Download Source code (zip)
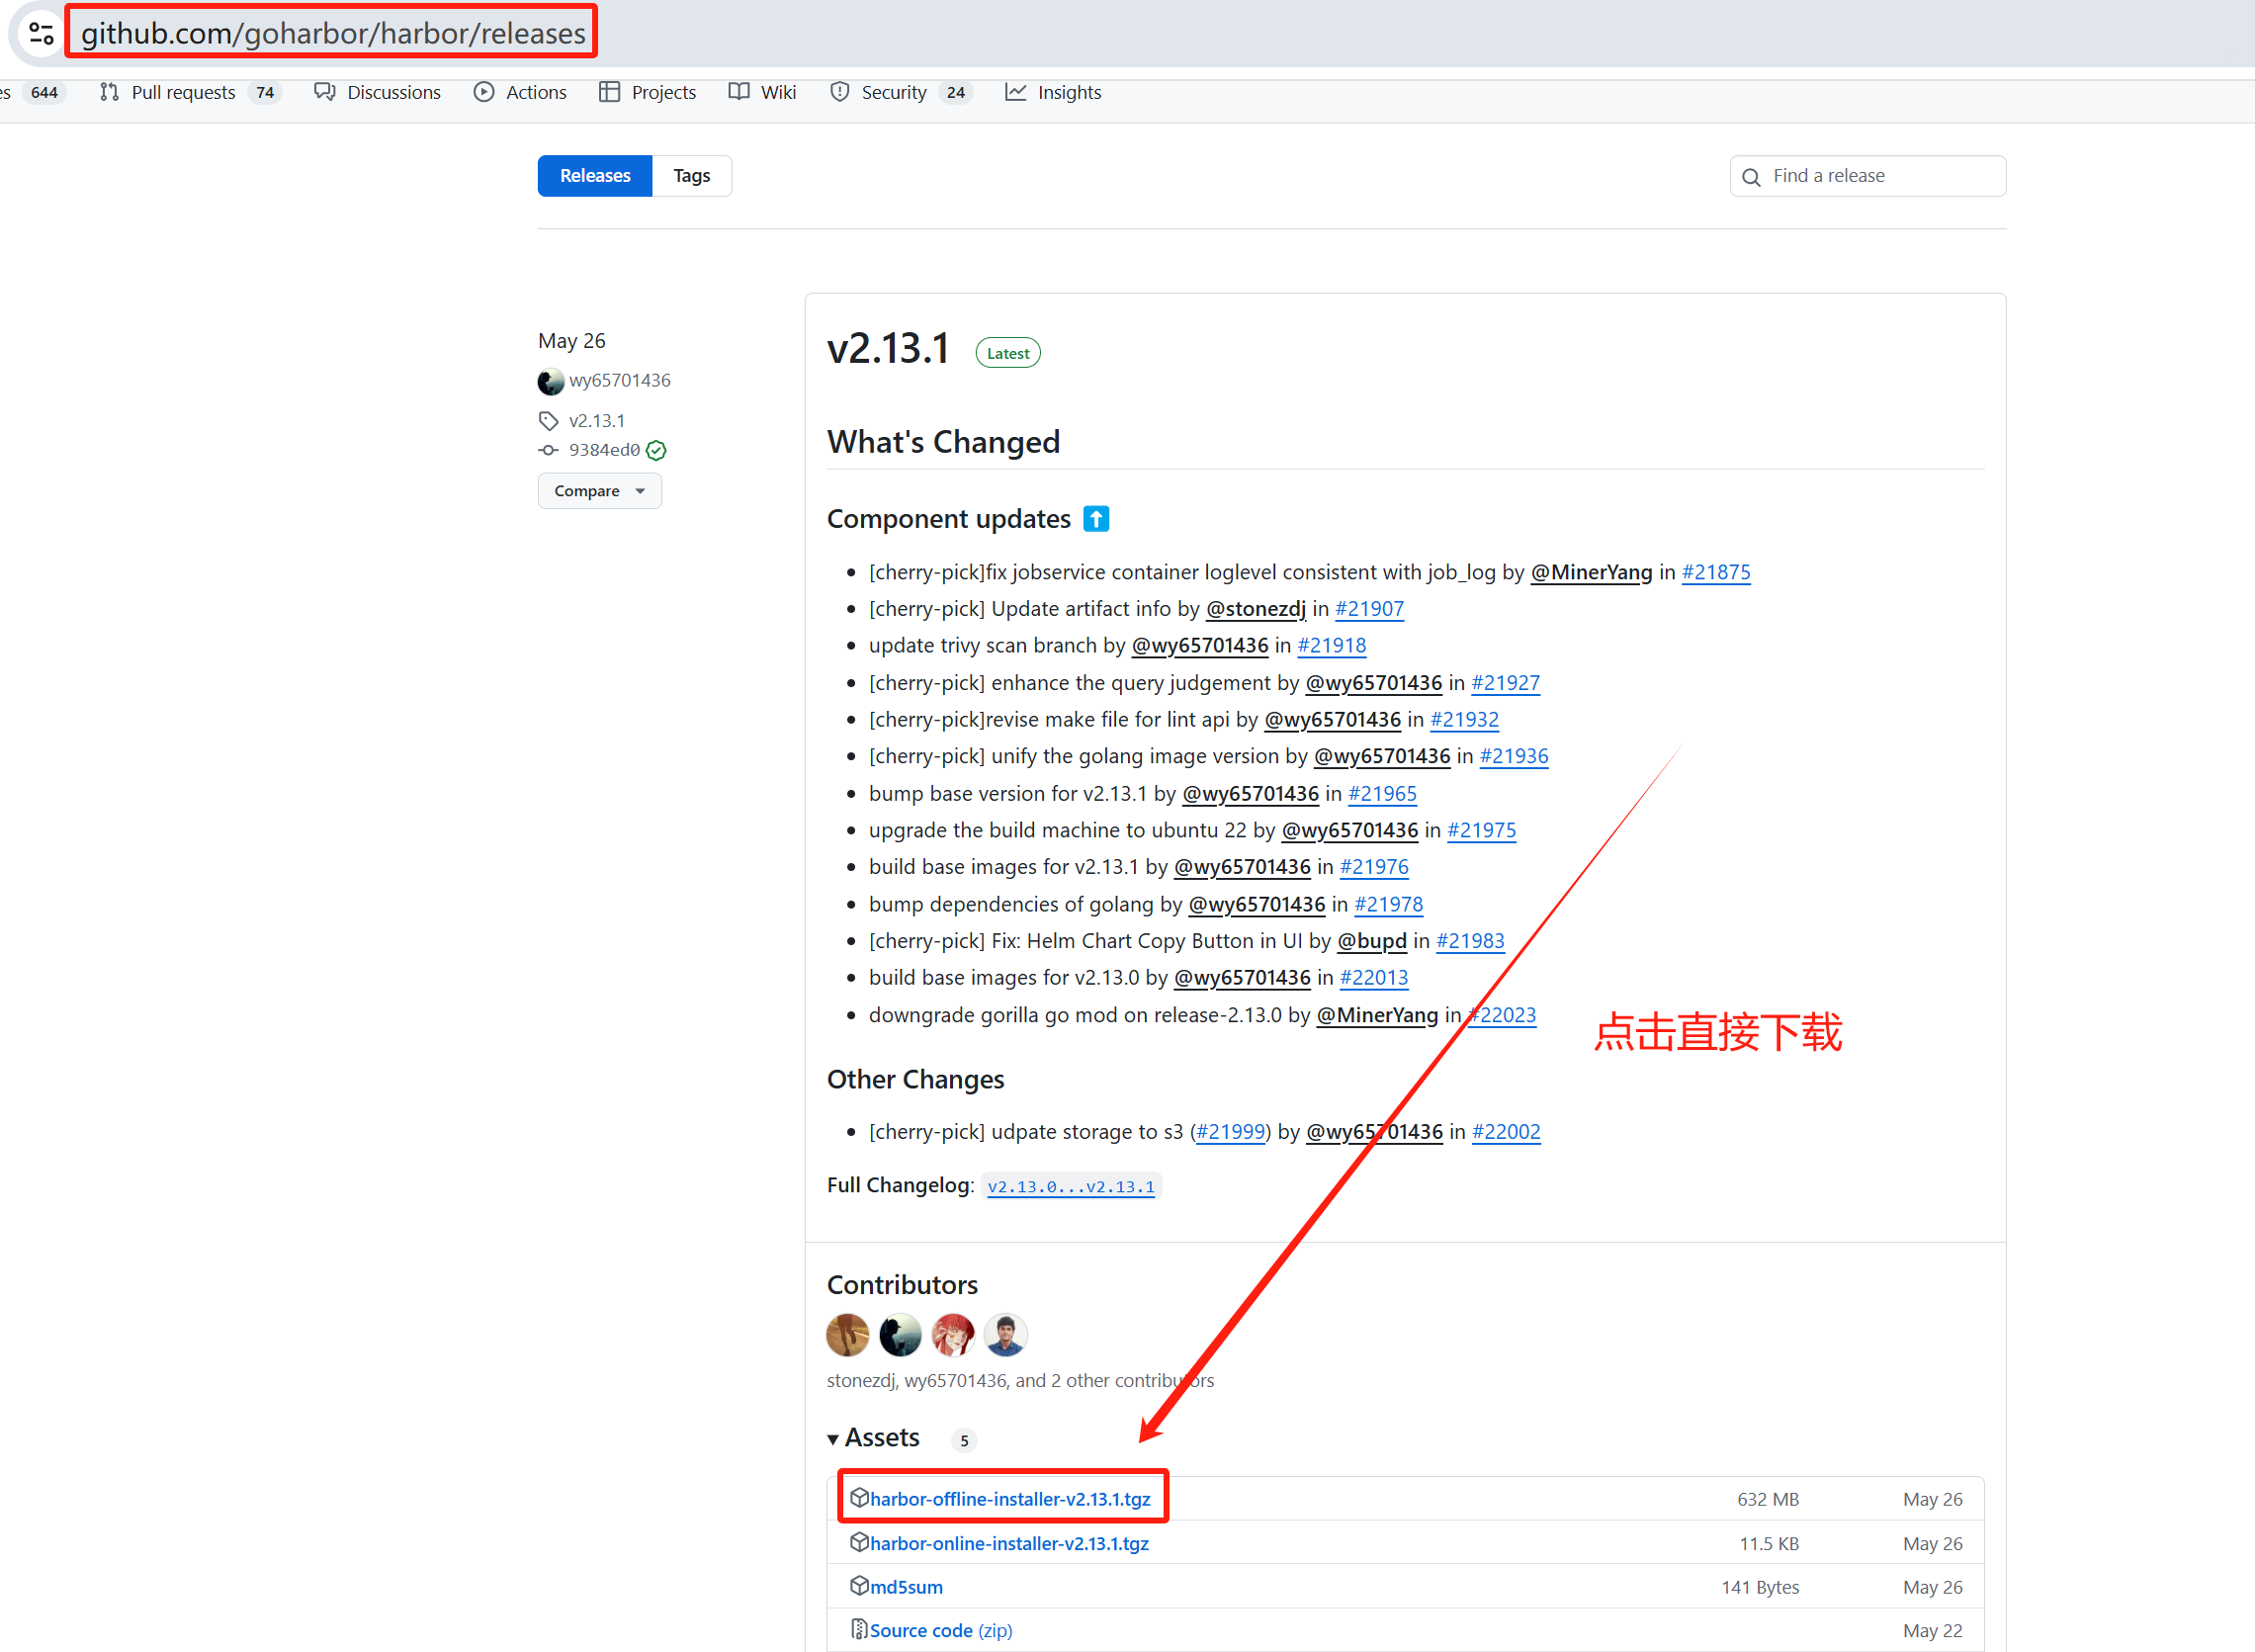 (941, 1630)
